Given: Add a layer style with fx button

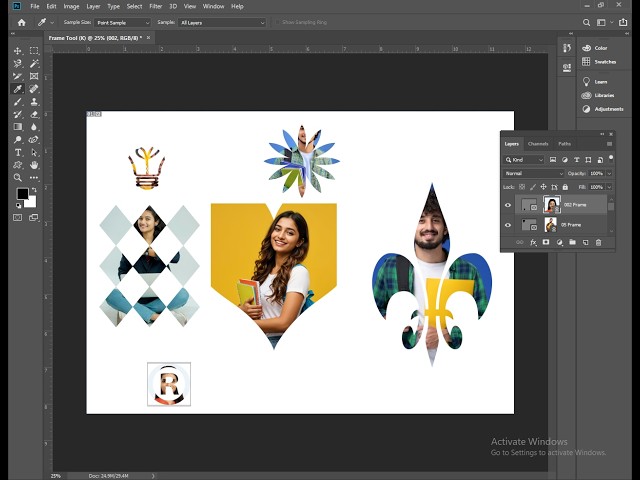Looking at the screenshot, I should (533, 242).
